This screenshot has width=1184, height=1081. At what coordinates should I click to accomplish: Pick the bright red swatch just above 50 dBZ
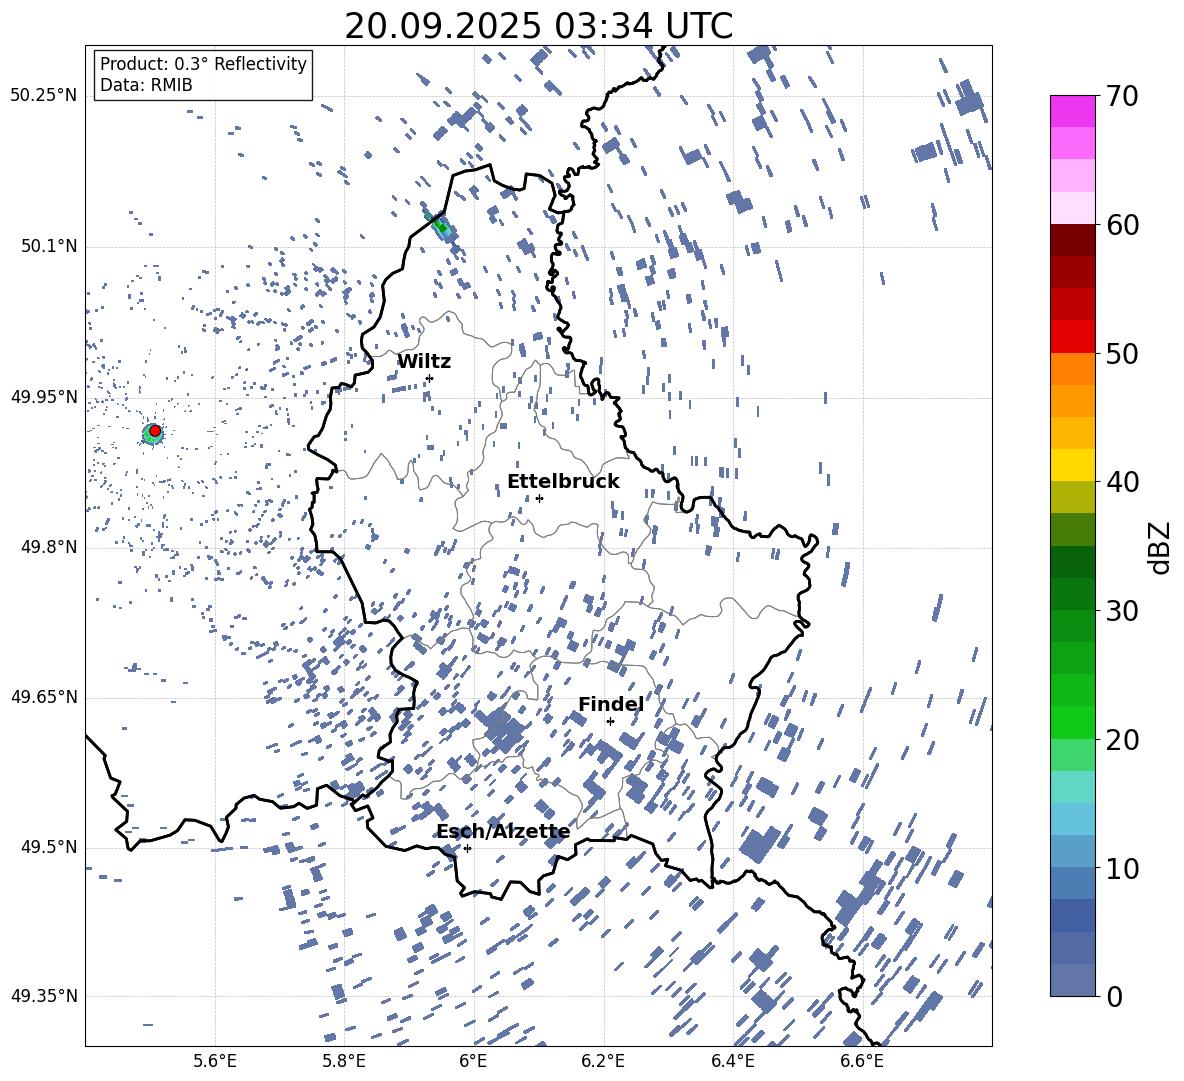[1073, 336]
